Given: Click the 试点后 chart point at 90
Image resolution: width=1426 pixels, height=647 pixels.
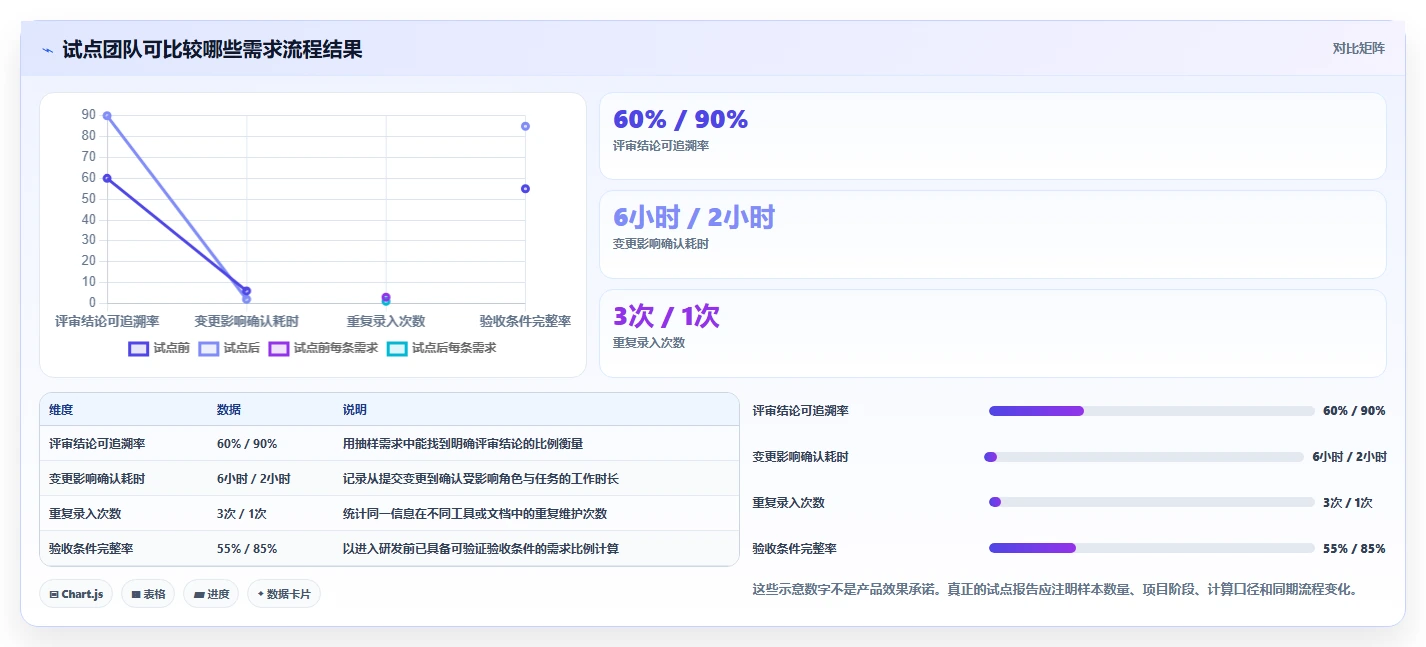Looking at the screenshot, I should coord(107,116).
